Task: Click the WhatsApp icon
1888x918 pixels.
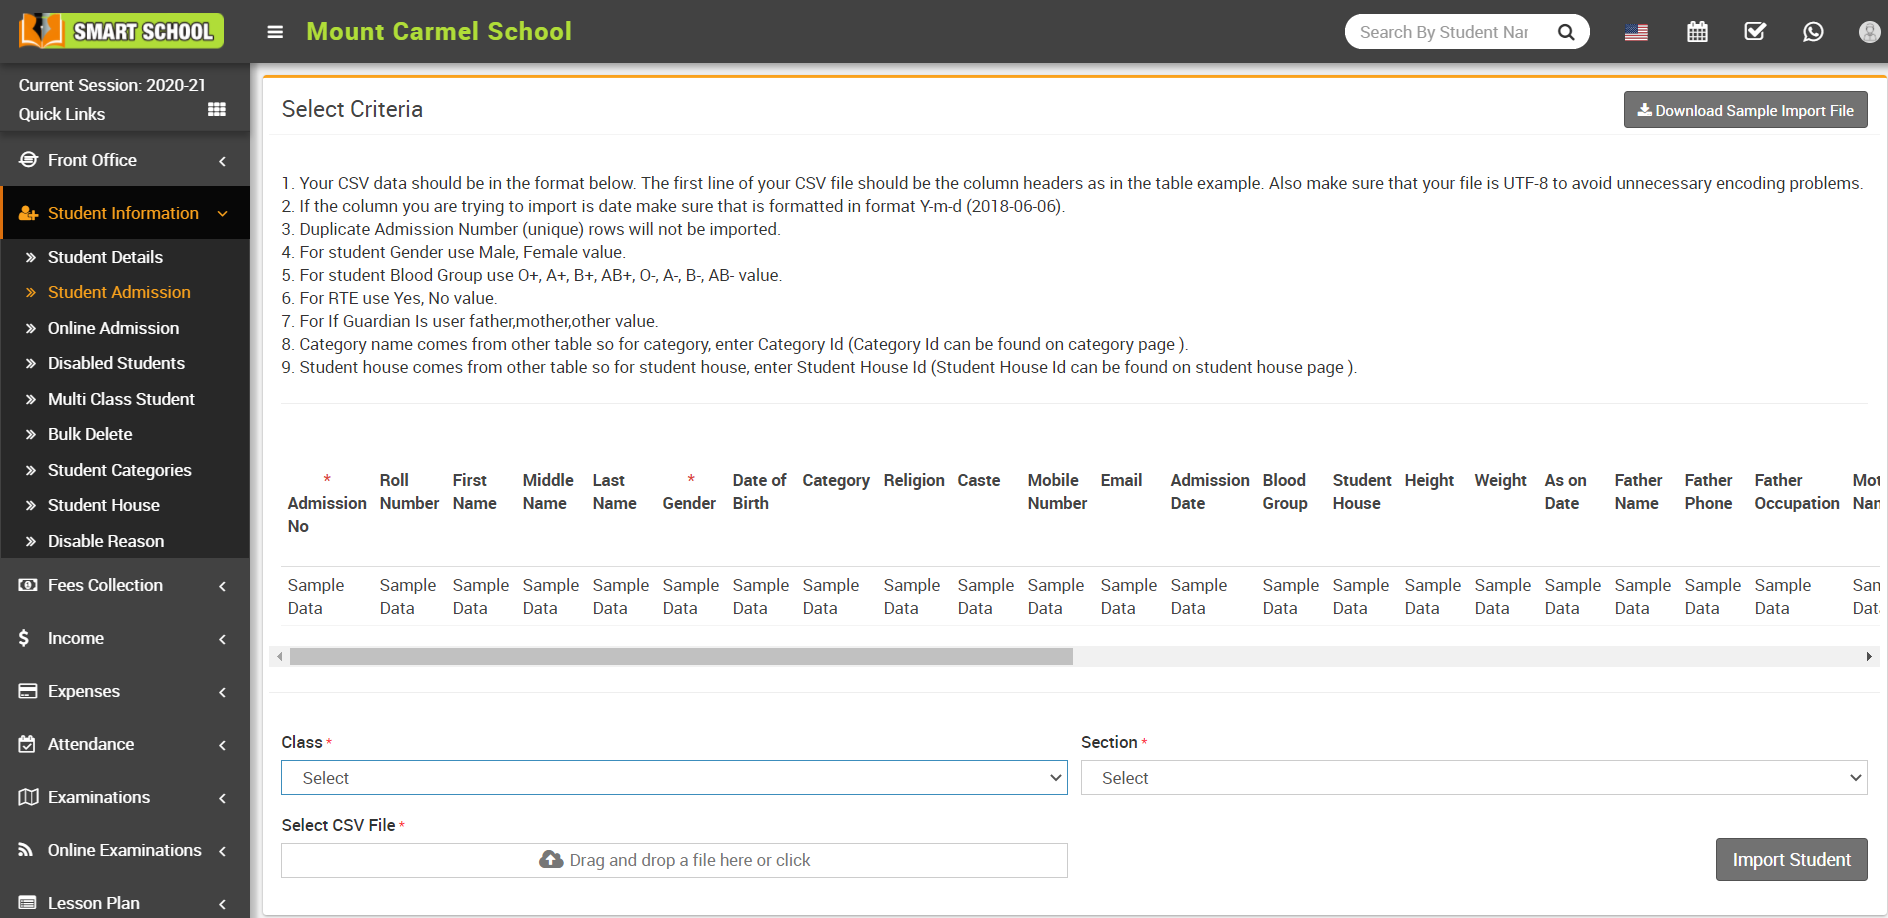Action: 1813,31
